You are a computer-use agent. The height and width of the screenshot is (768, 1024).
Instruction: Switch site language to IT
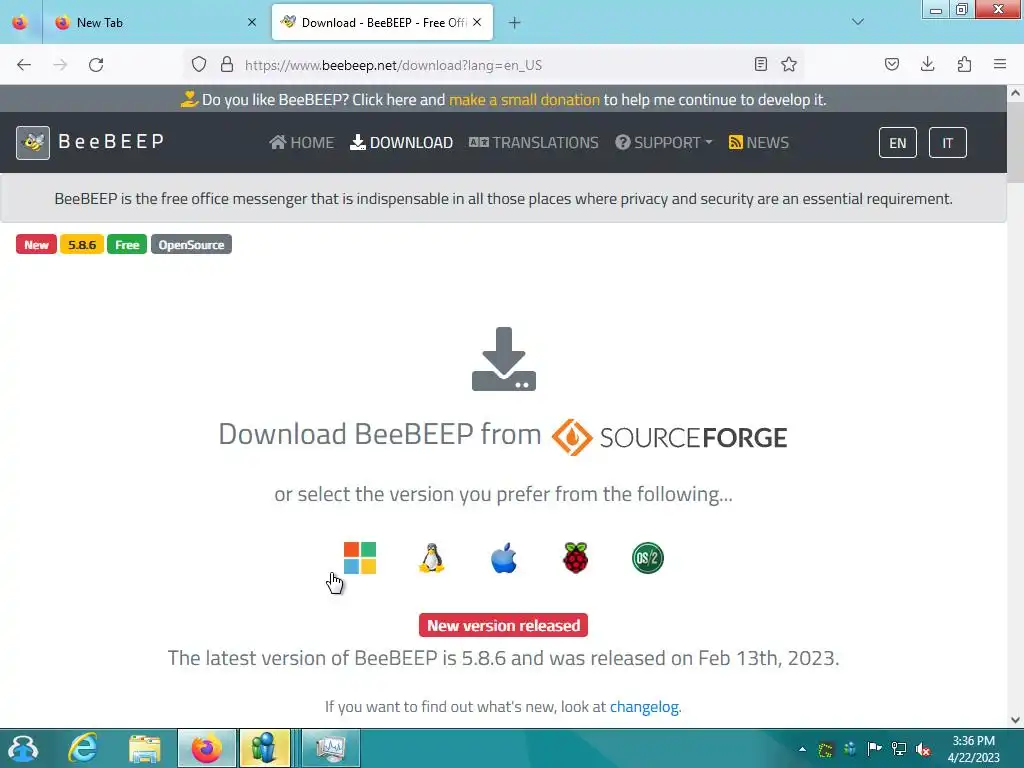947,143
